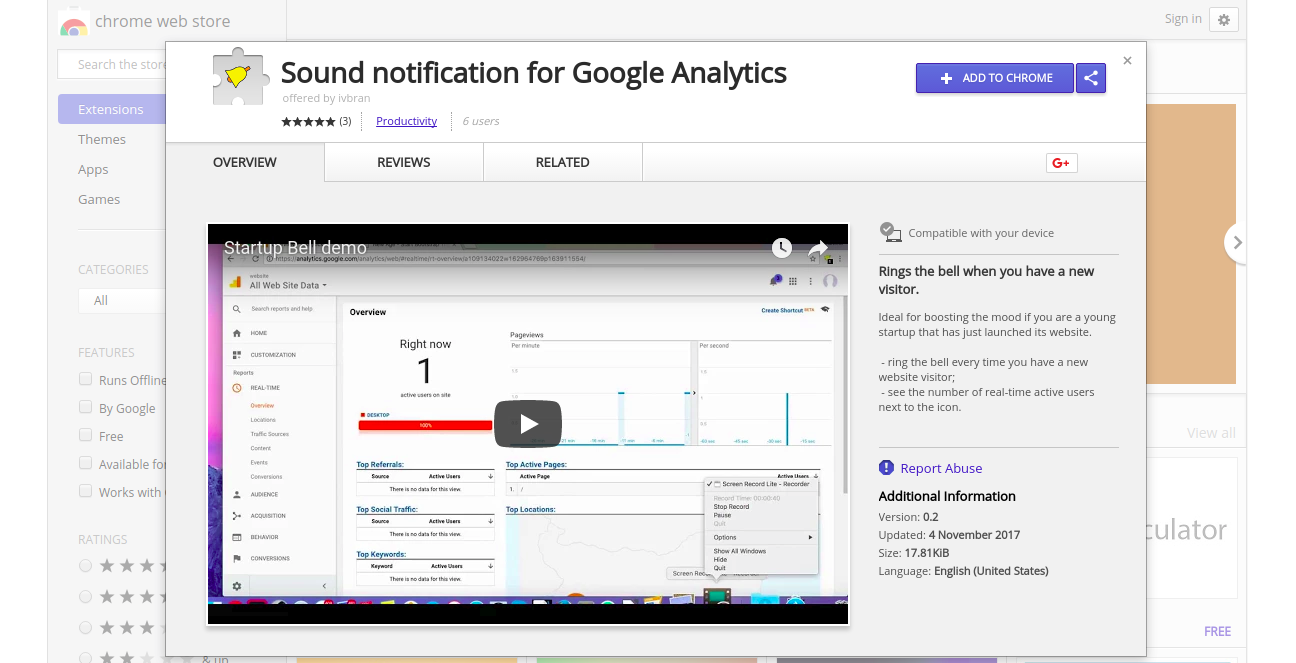Enable the Works with Google Drive filter

(86, 491)
